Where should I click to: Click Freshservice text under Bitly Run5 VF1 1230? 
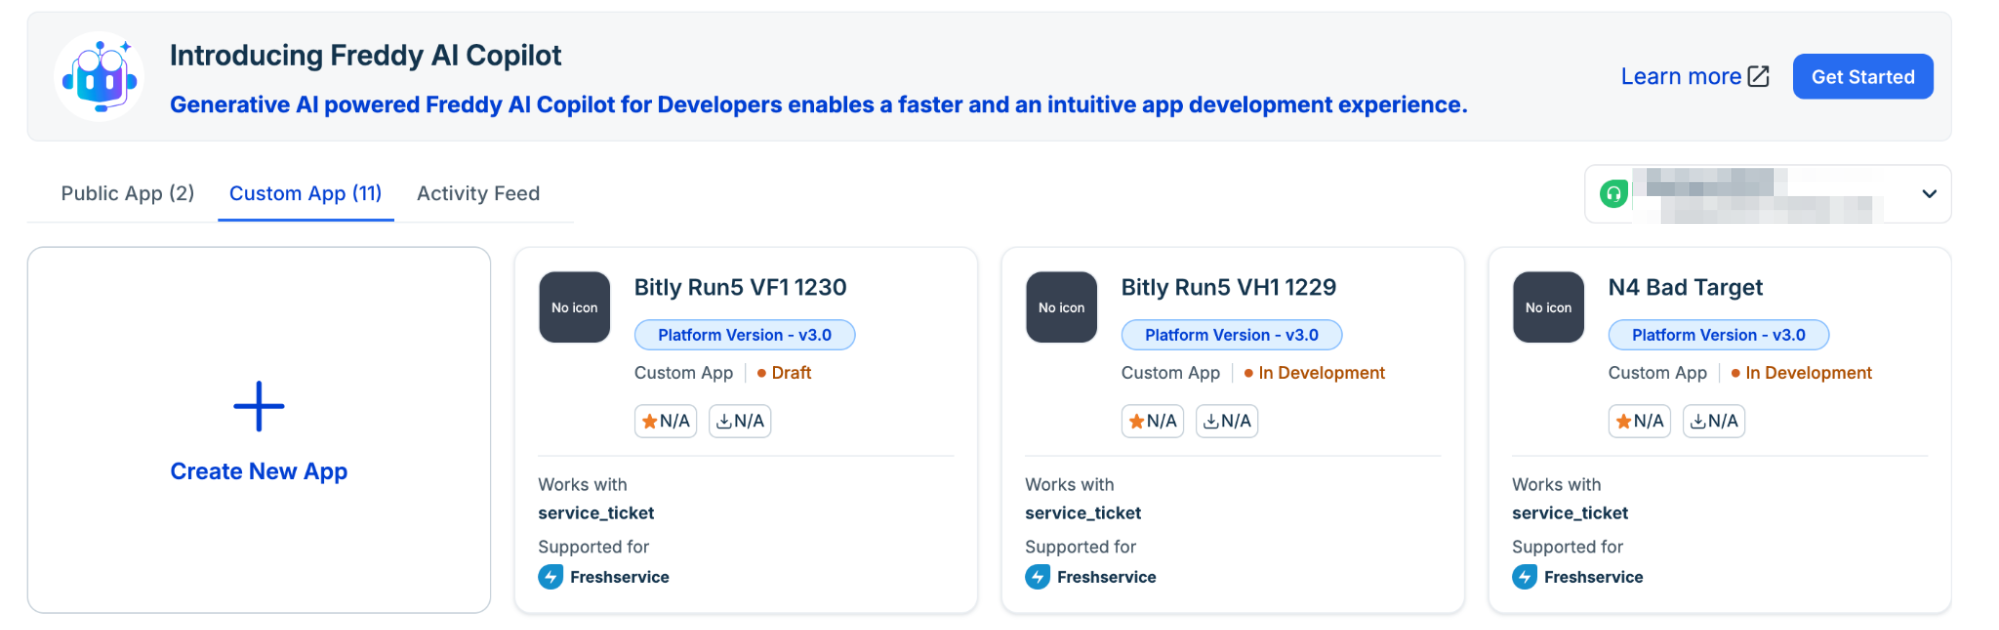(620, 577)
